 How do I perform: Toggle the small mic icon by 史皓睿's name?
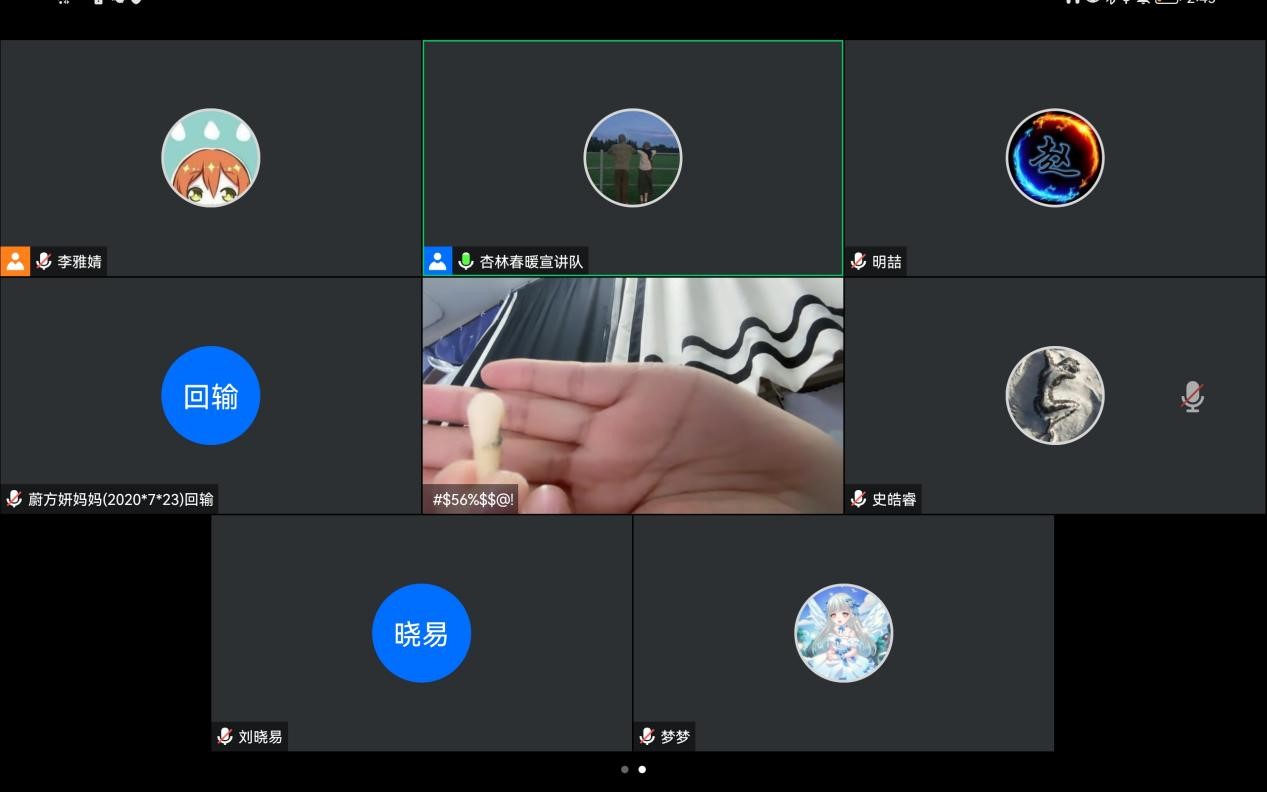859,499
